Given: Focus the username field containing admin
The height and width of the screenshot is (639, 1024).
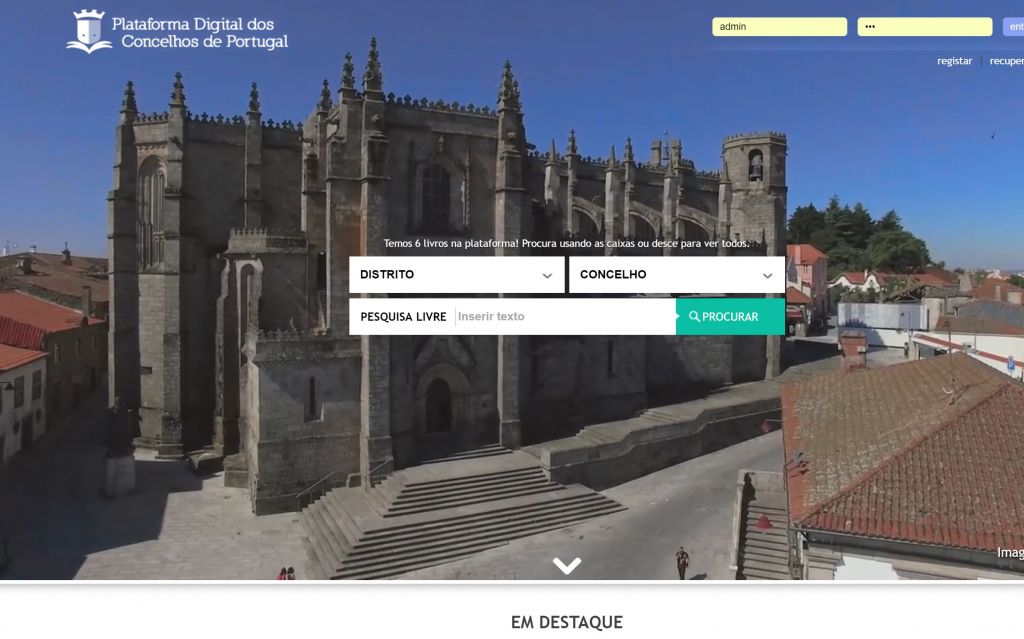Looking at the screenshot, I should (x=779, y=27).
